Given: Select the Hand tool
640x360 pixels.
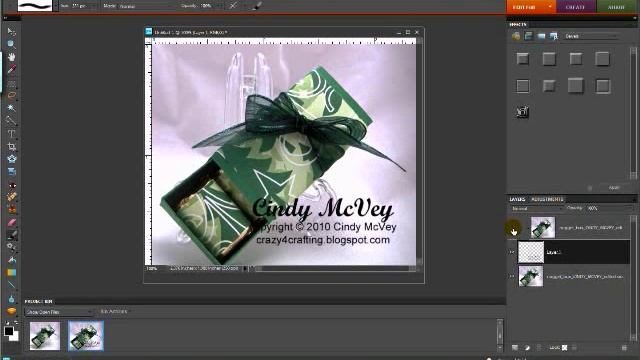Looking at the screenshot, I should pos(11,57).
